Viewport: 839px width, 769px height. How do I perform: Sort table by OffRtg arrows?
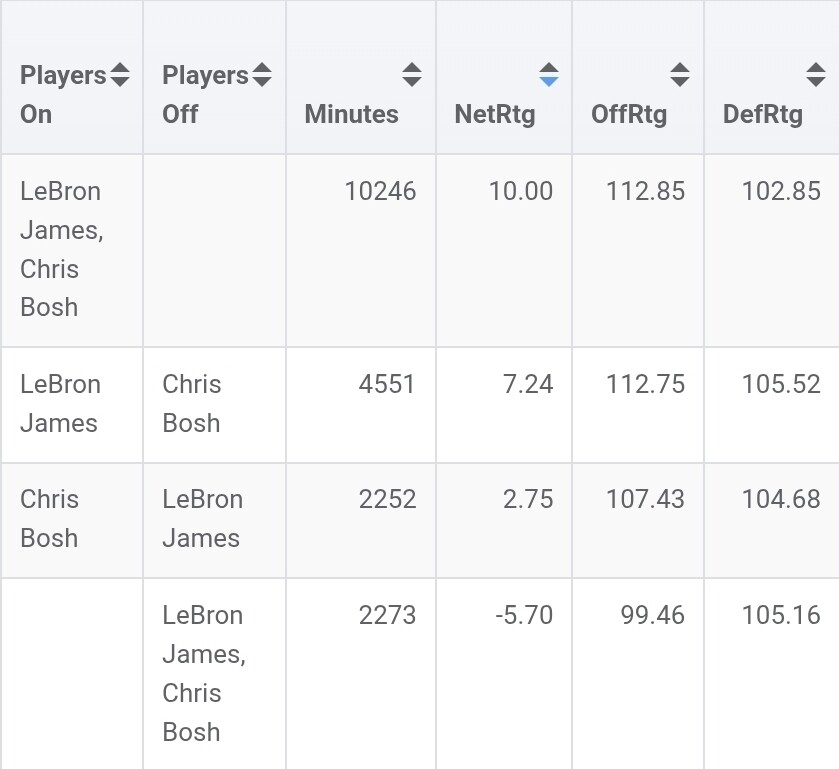tap(680, 74)
